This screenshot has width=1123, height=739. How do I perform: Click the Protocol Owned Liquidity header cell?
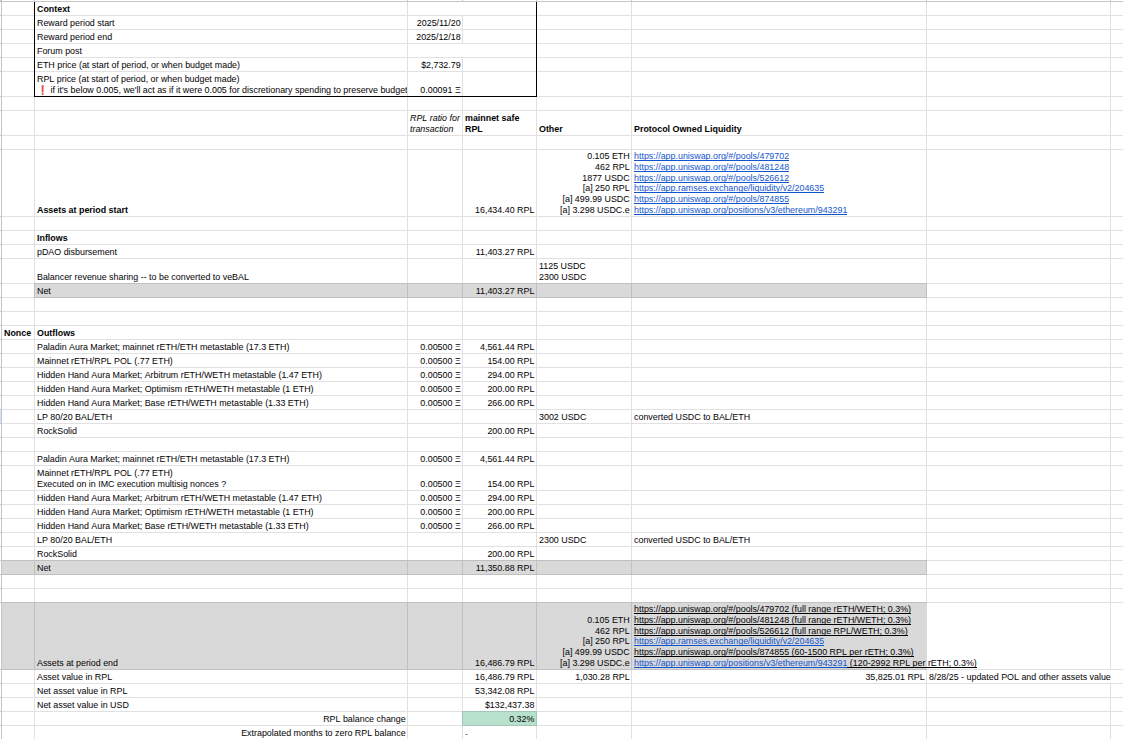[688, 129]
